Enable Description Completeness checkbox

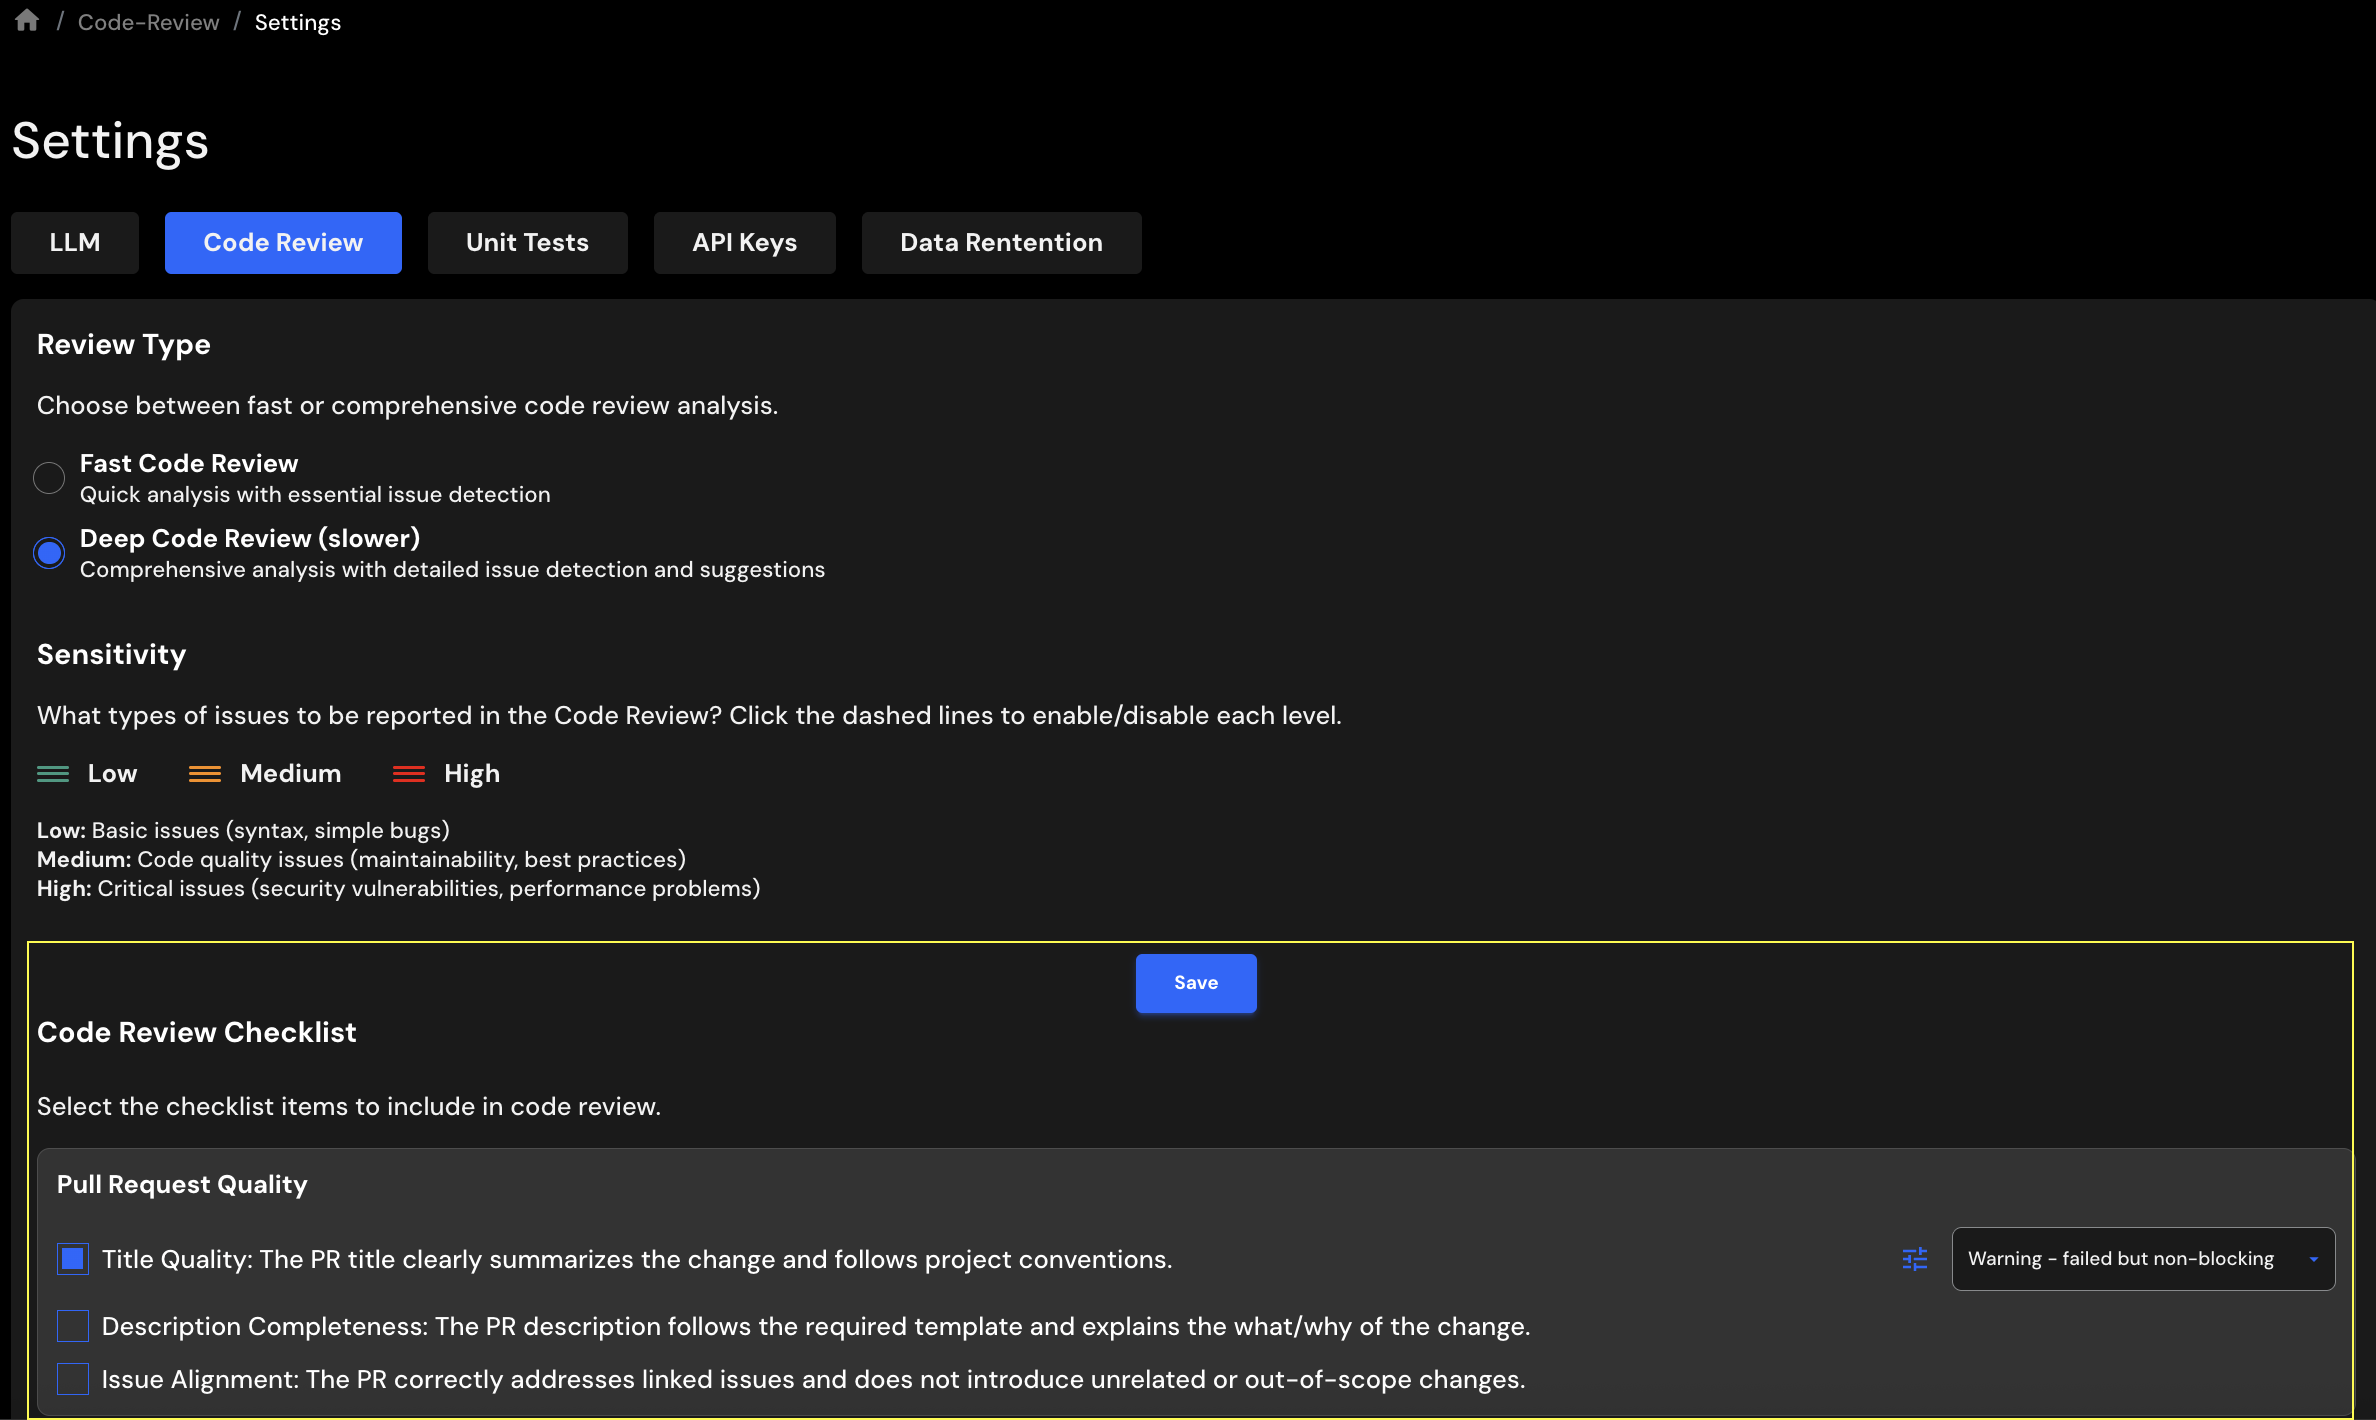[x=73, y=1326]
